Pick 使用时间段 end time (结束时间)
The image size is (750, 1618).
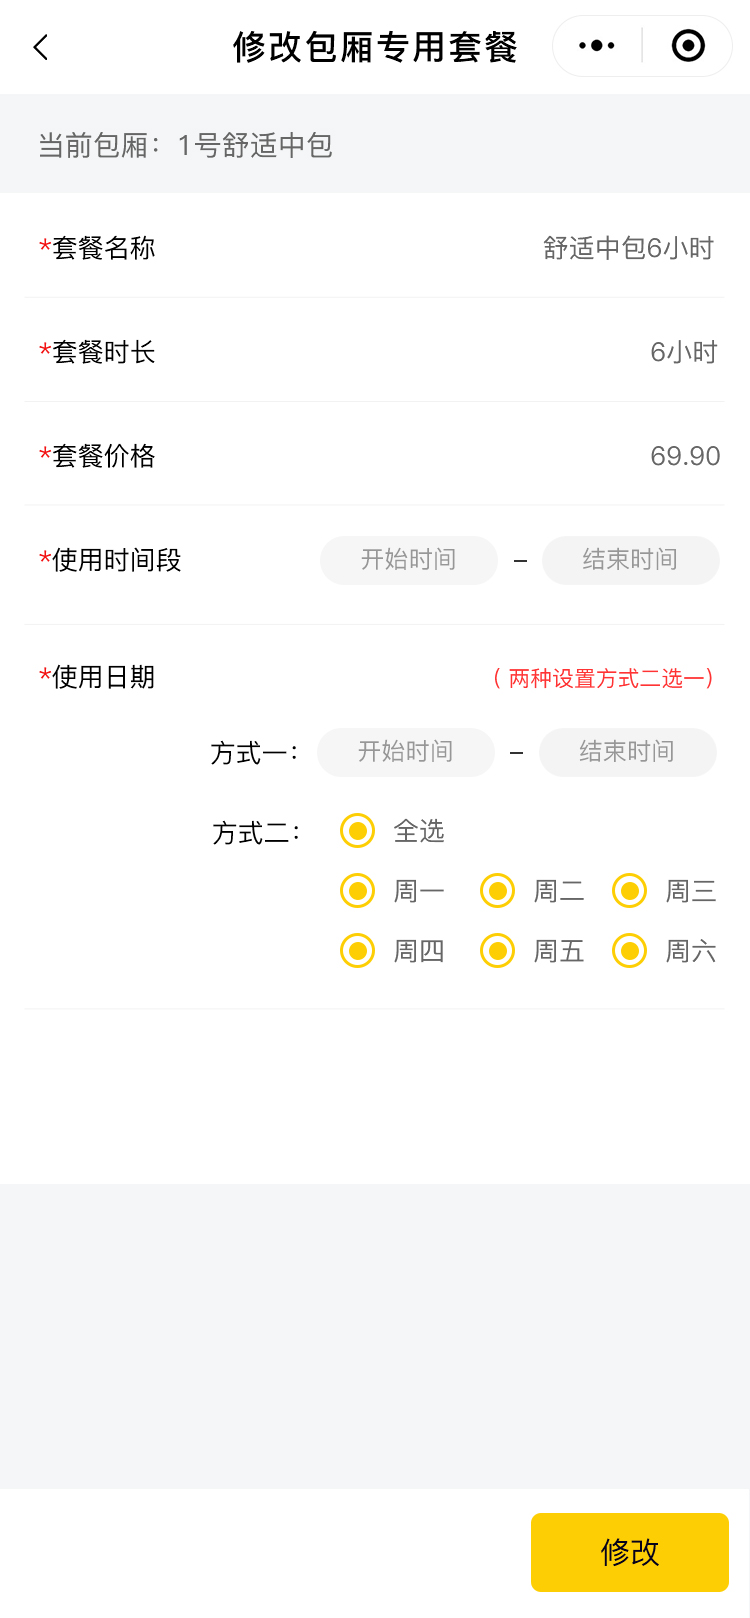pyautogui.click(x=630, y=560)
